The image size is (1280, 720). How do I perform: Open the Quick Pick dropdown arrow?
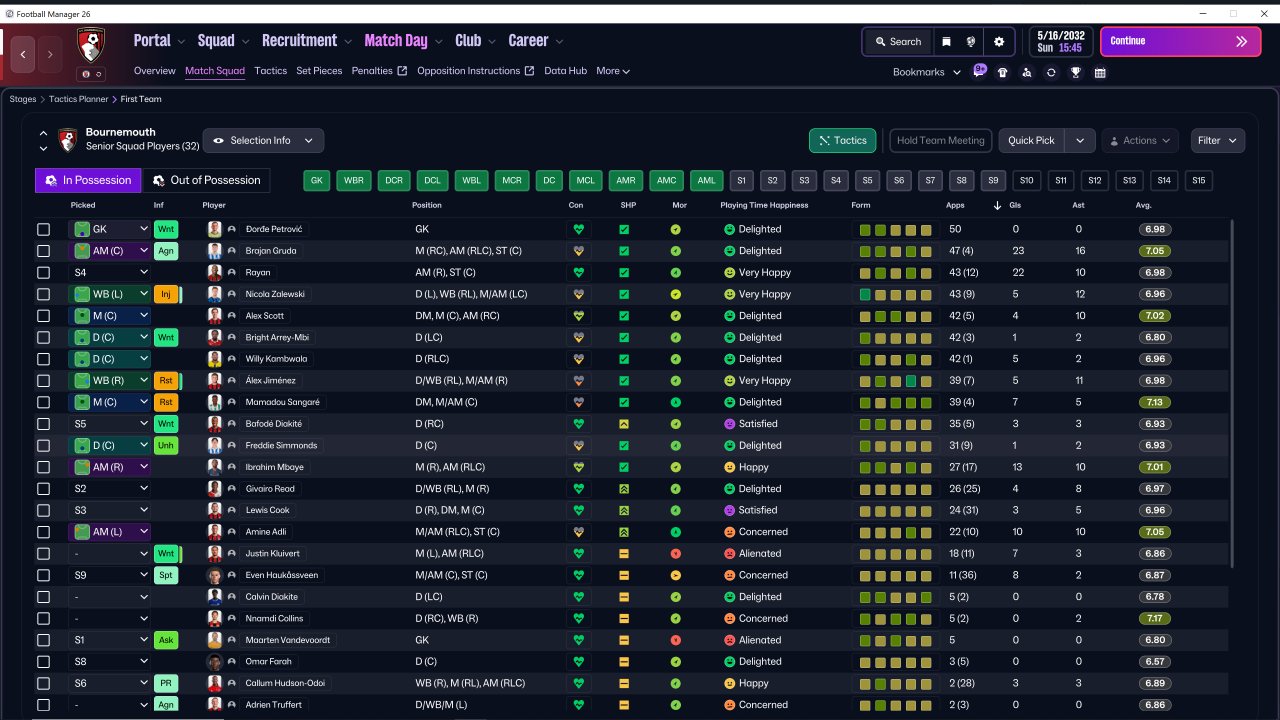pyautogui.click(x=1080, y=141)
